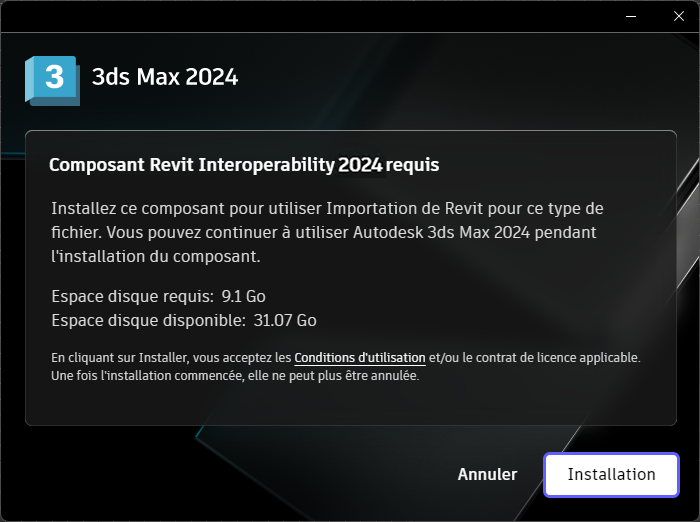
Task: Minimize the installer window
Action: coord(632,17)
